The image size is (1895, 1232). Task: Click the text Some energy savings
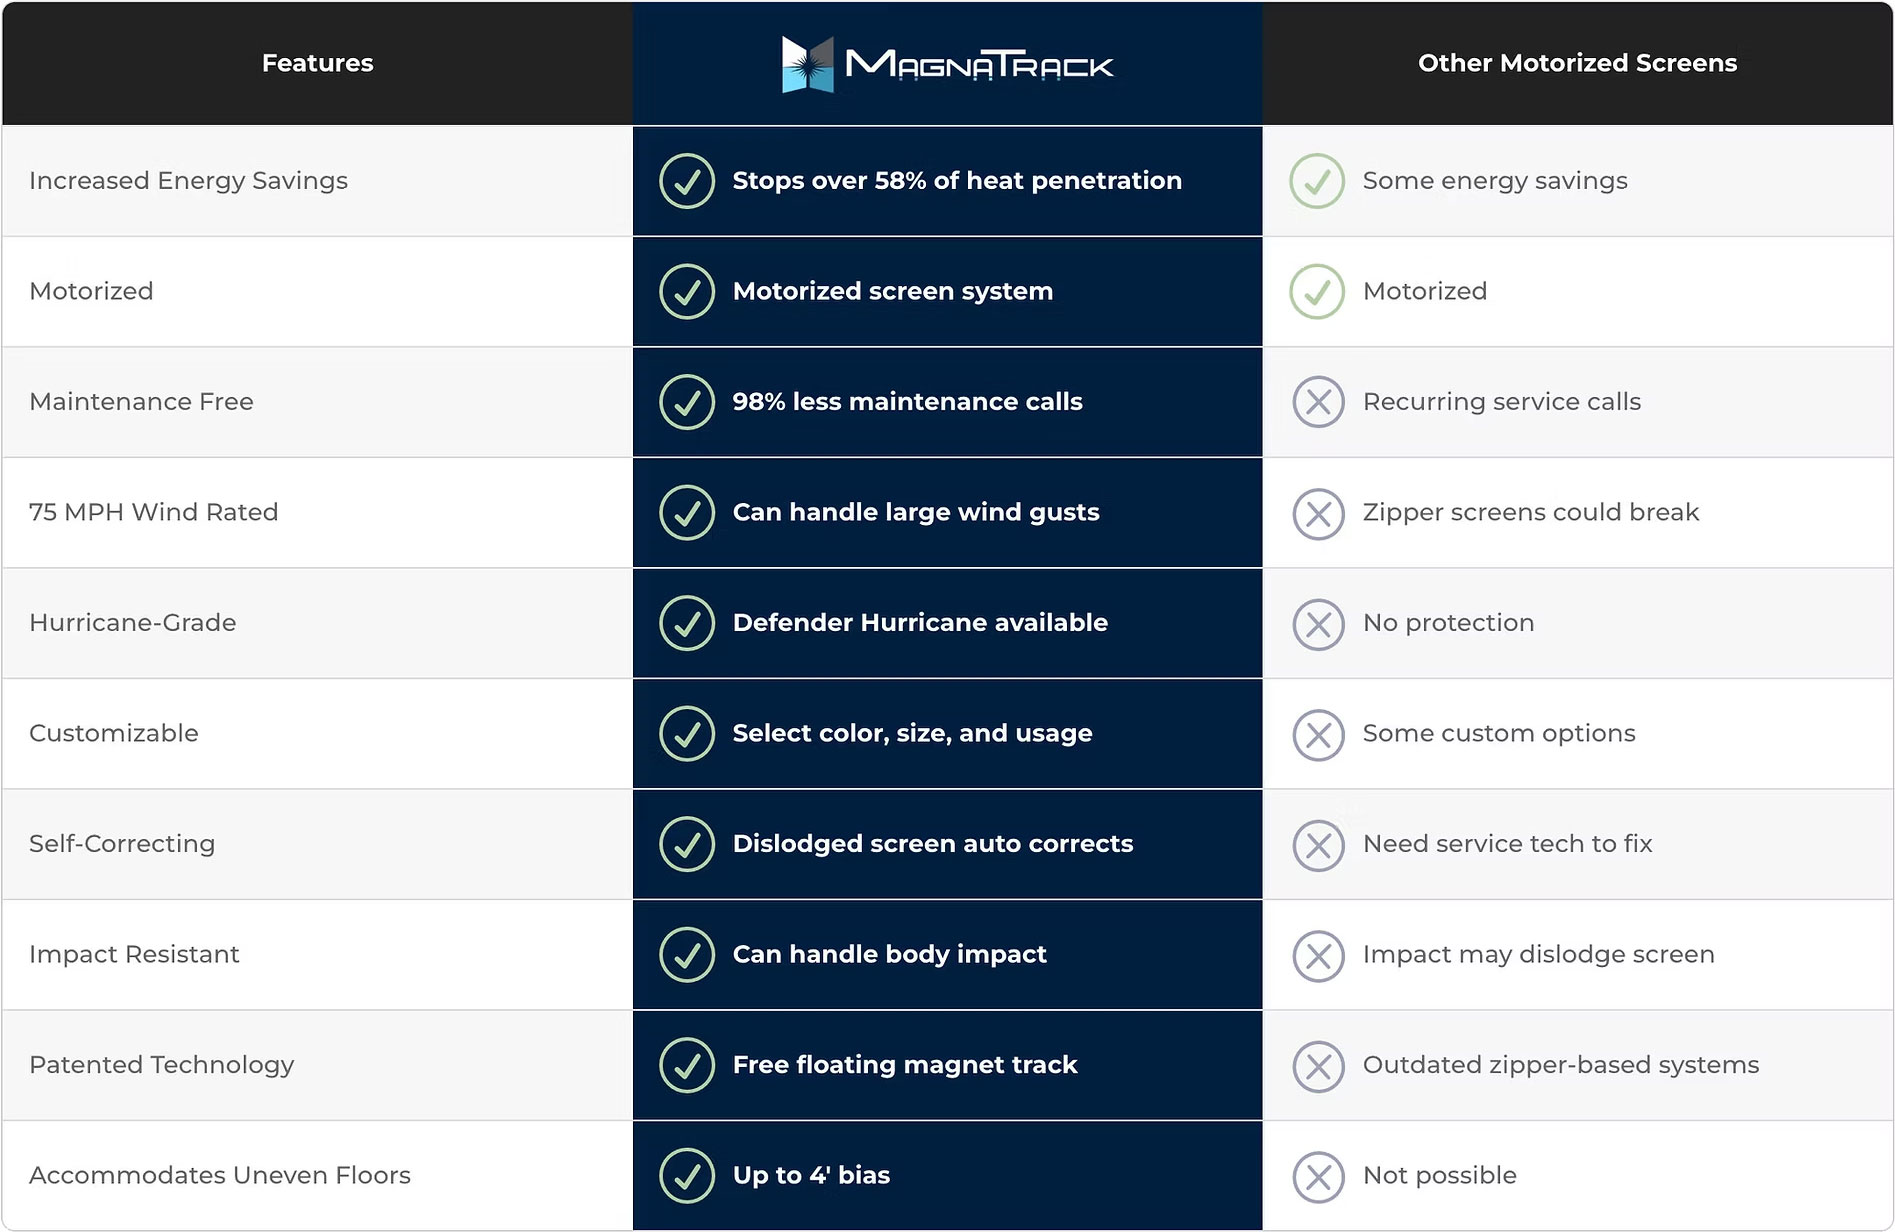1495,181
